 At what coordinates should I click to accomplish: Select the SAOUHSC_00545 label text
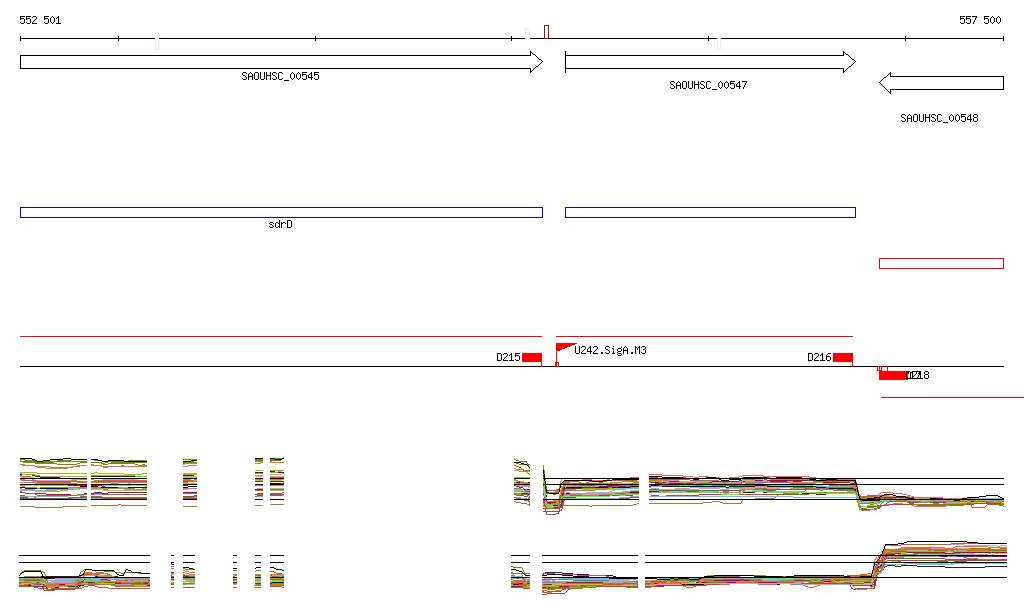pos(280,76)
